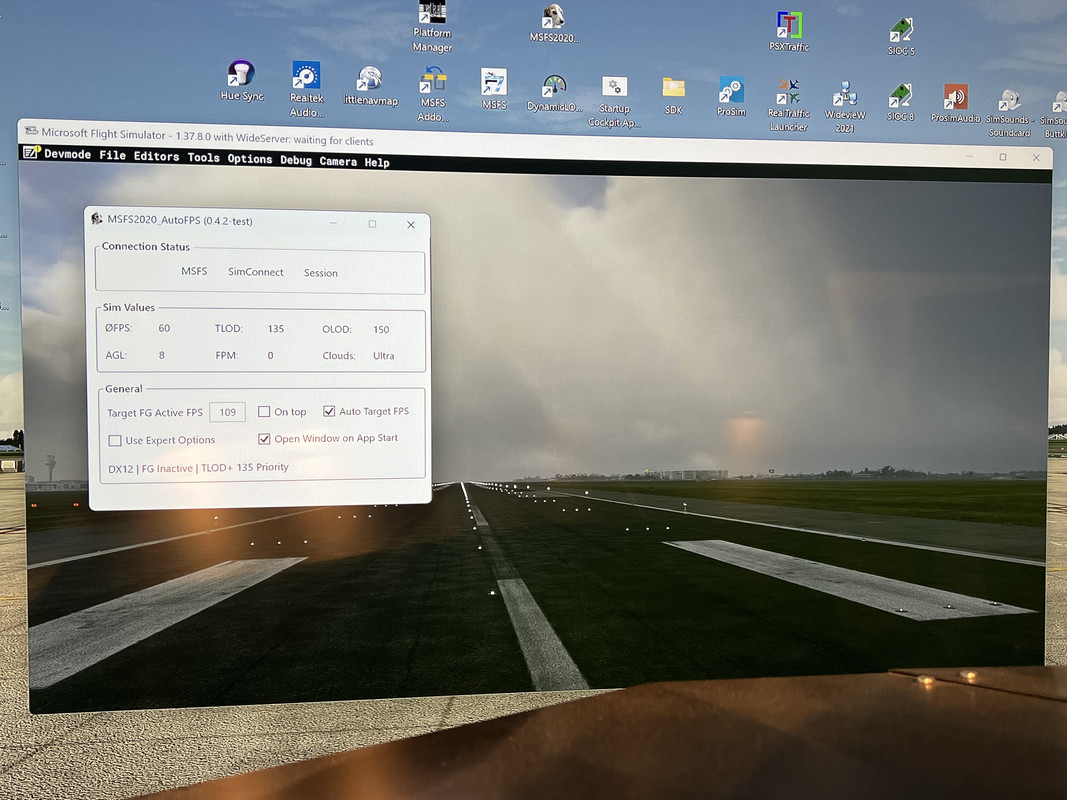
Task: Click the Flight Simulator title bar icon
Action: coord(31,131)
